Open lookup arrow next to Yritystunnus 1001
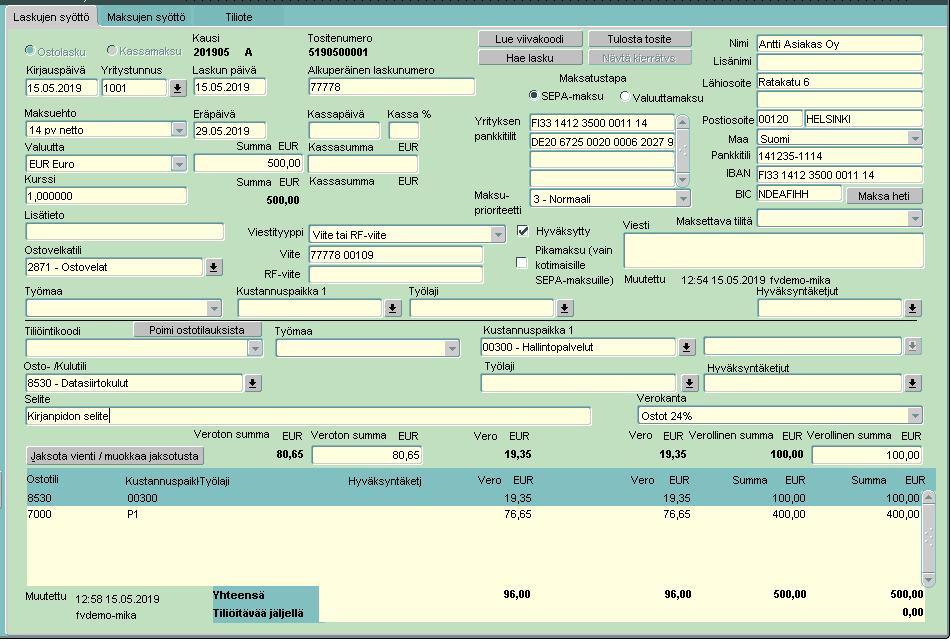951x641 pixels. click(177, 88)
